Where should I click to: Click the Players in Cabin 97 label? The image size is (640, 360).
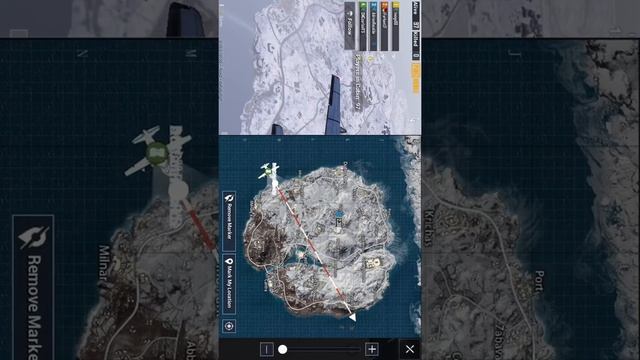pyautogui.click(x=358, y=82)
